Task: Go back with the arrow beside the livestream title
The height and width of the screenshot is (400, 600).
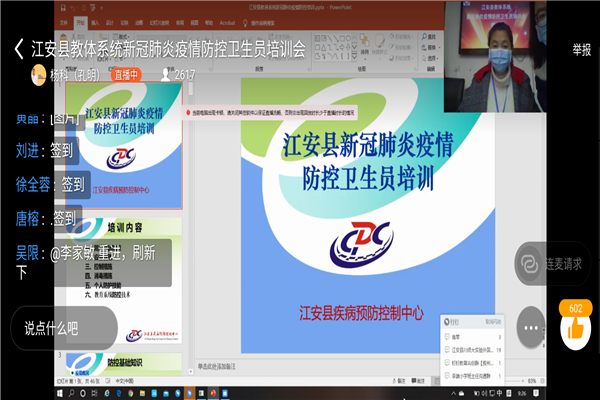Action: [19, 49]
